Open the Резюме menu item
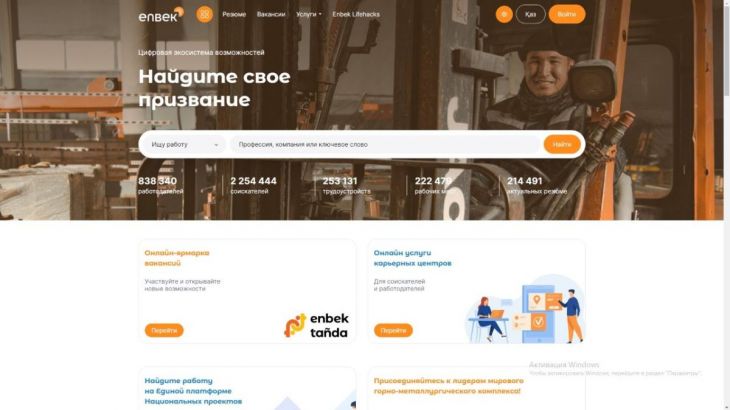Image resolution: width=730 pixels, height=410 pixels. [x=234, y=14]
